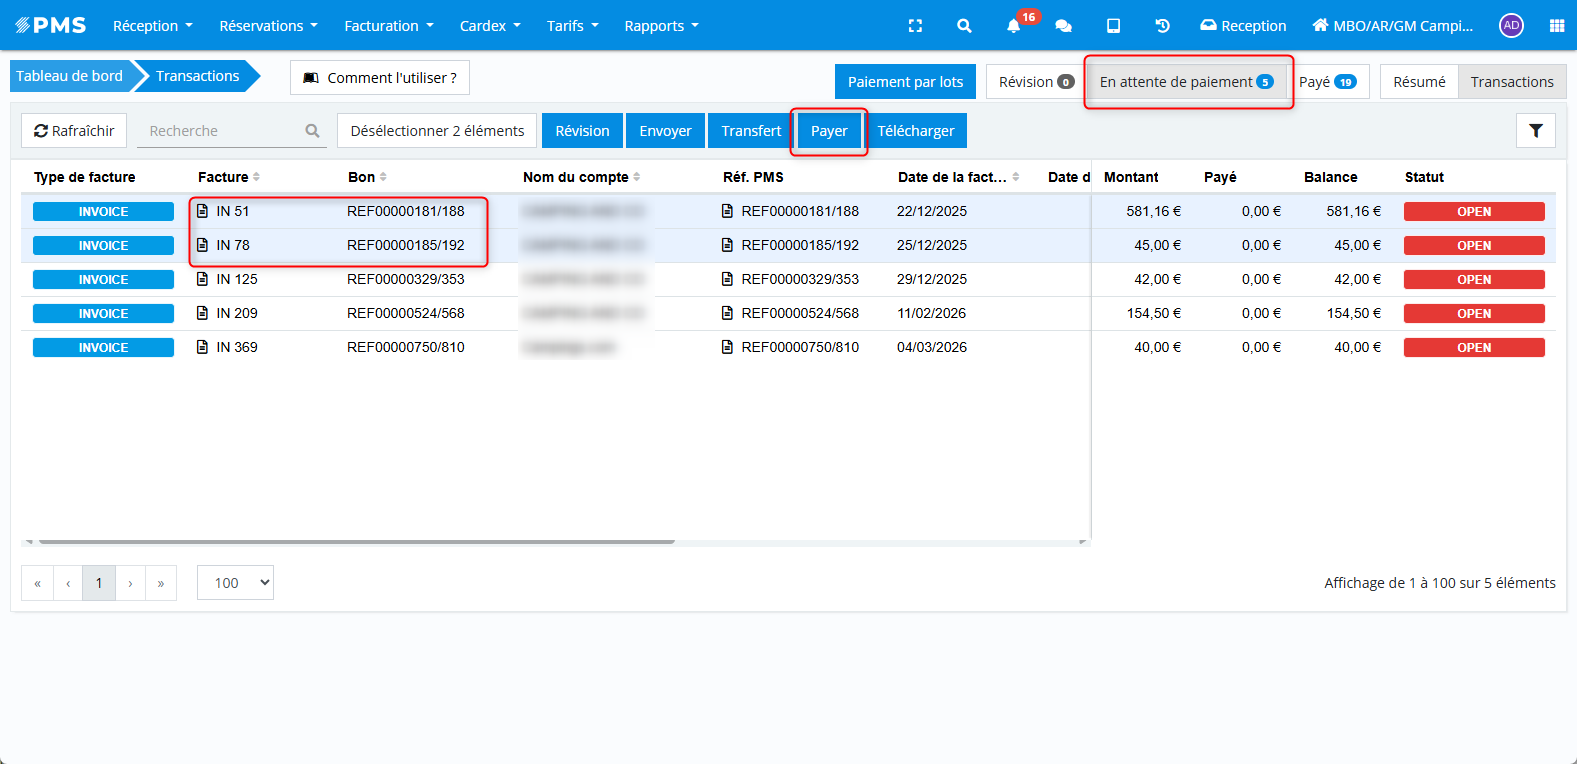This screenshot has width=1577, height=764.
Task: Expand the Rapports dropdown menu
Action: click(x=661, y=26)
